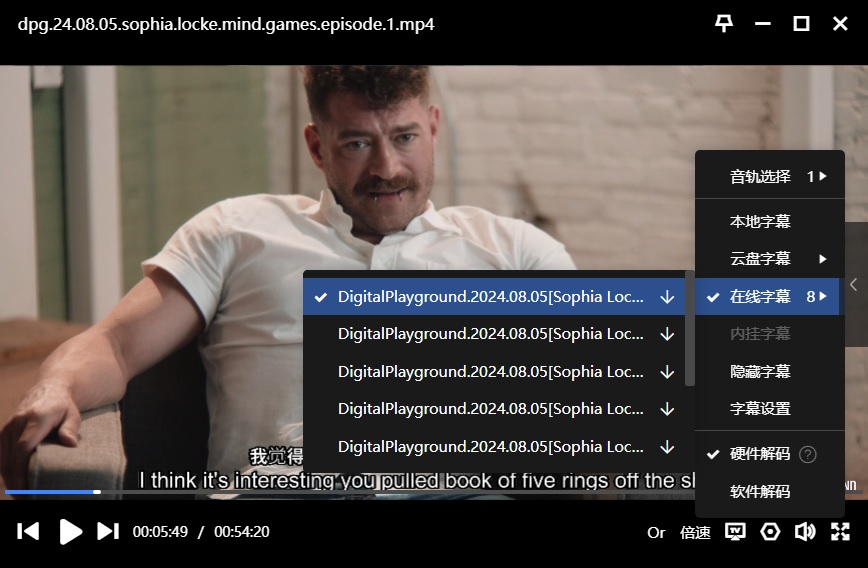Mute audio with the speaker icon
Screen dimensions: 868x568
[x=804, y=532]
